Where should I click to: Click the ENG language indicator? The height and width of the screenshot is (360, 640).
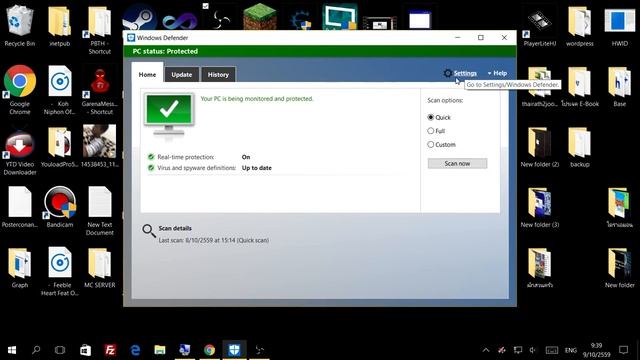point(571,350)
